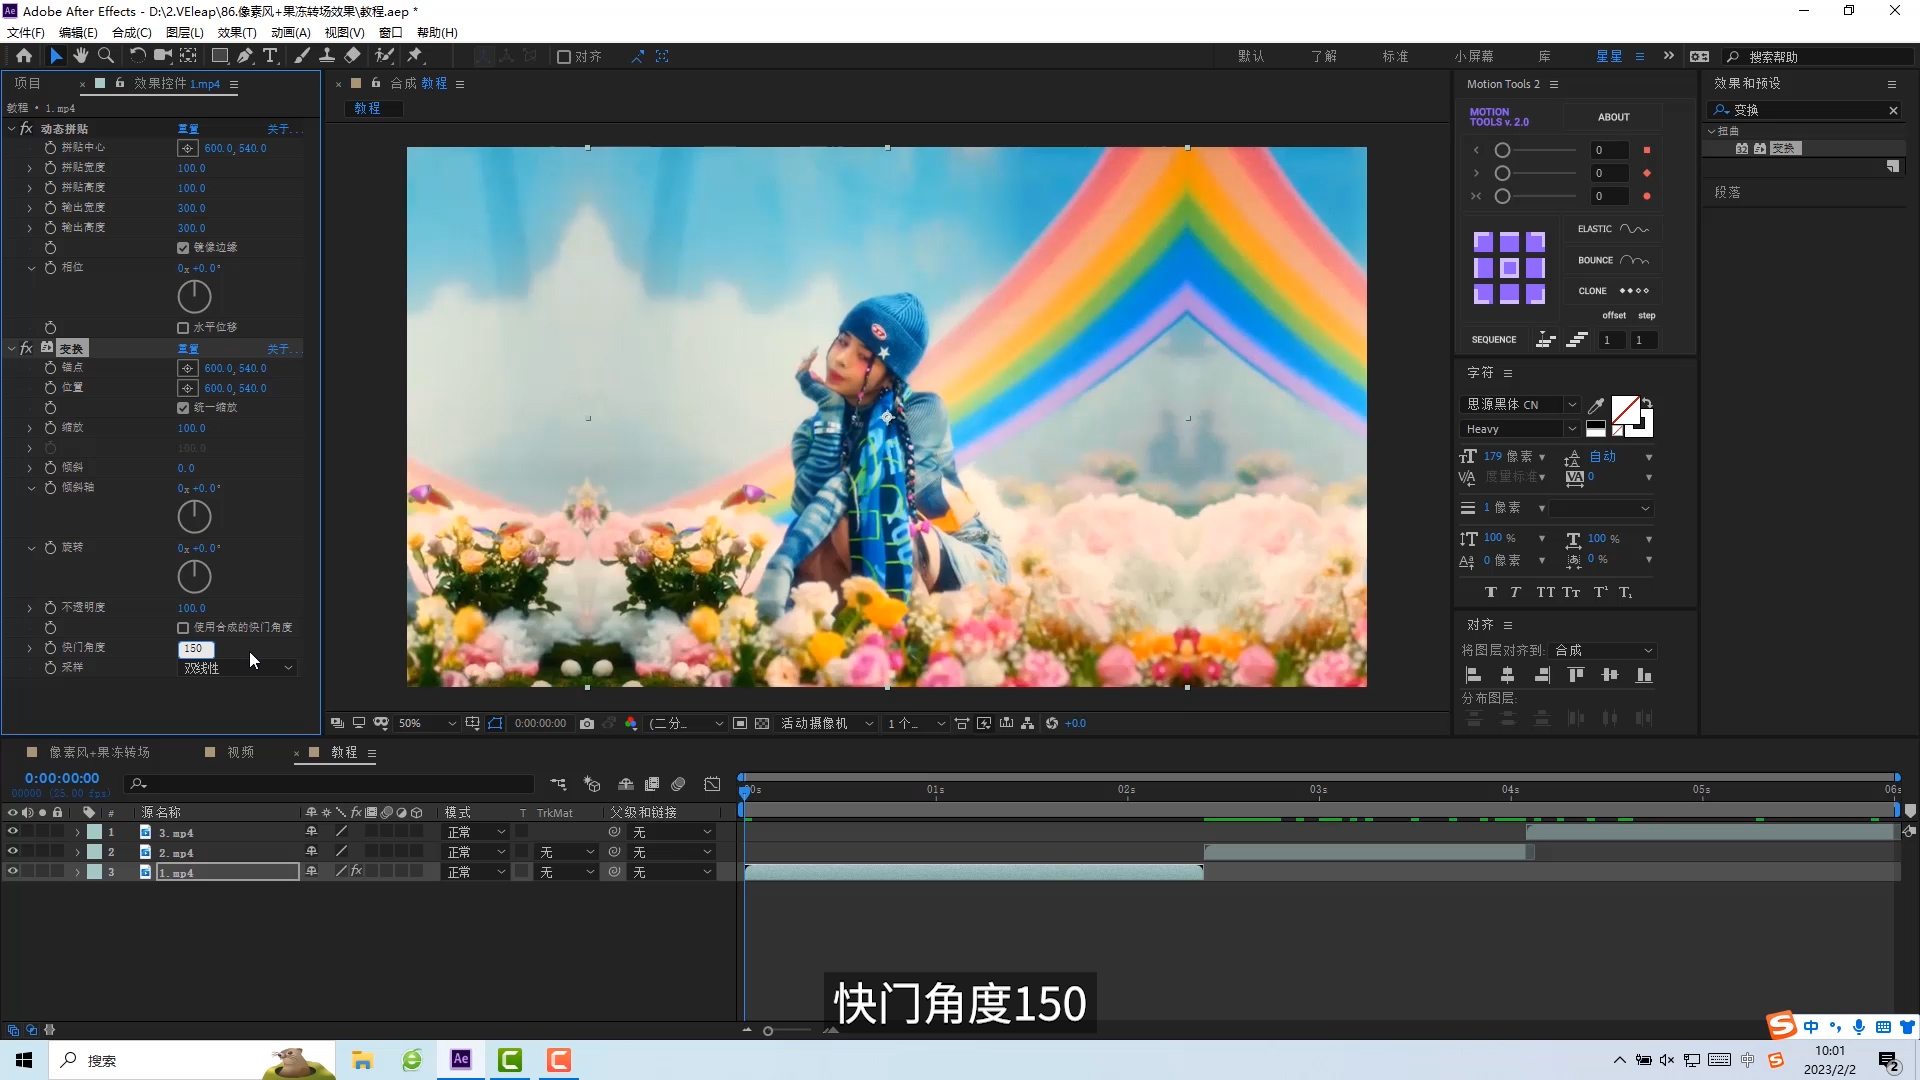This screenshot has height=1080, width=1920.
Task: Toggle 镜像边缘 checkbox
Action: click(183, 248)
